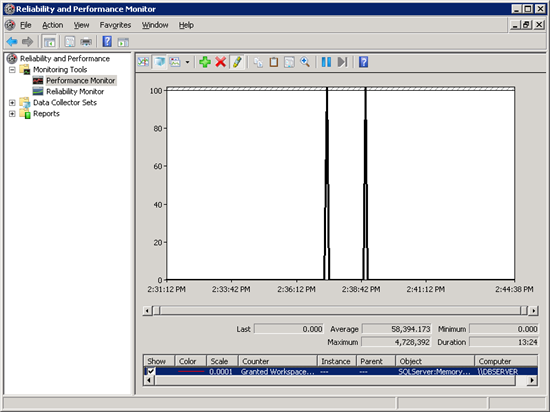Open the Favorites menu
550x412 pixels.
115,25
